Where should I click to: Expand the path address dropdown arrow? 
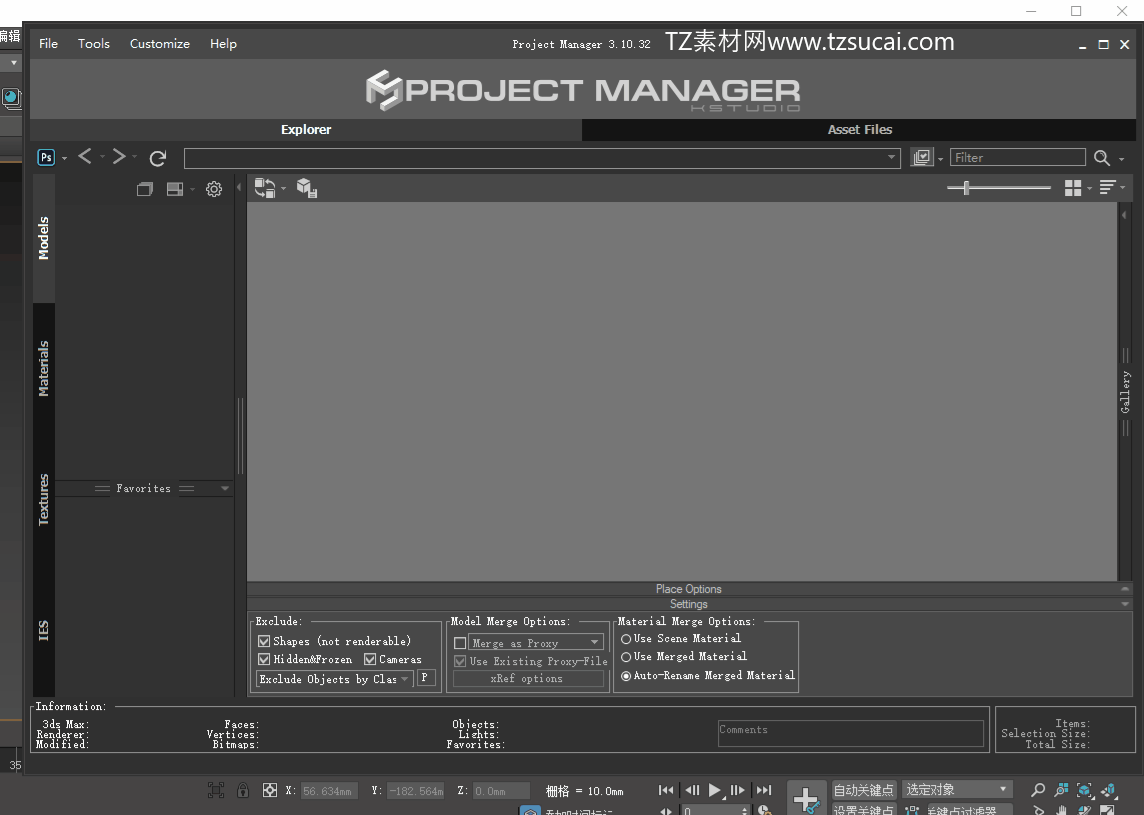tap(891, 157)
